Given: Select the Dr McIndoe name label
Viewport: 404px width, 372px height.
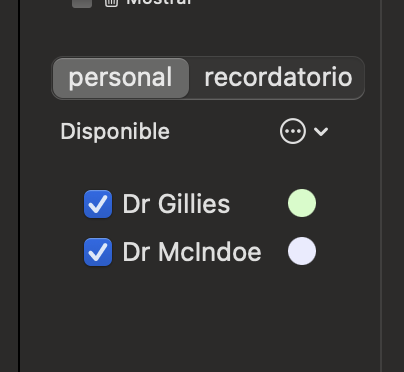Looking at the screenshot, I should [x=192, y=252].
